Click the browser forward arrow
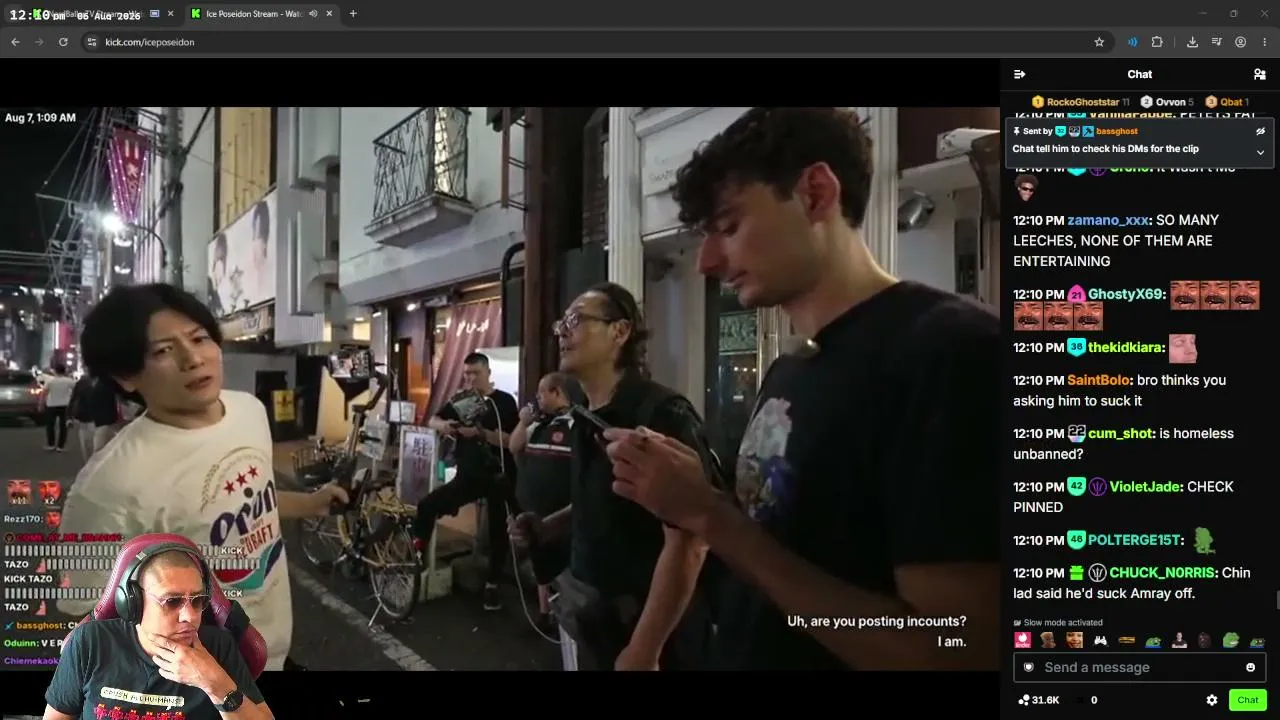The height and width of the screenshot is (720, 1280). 39,42
